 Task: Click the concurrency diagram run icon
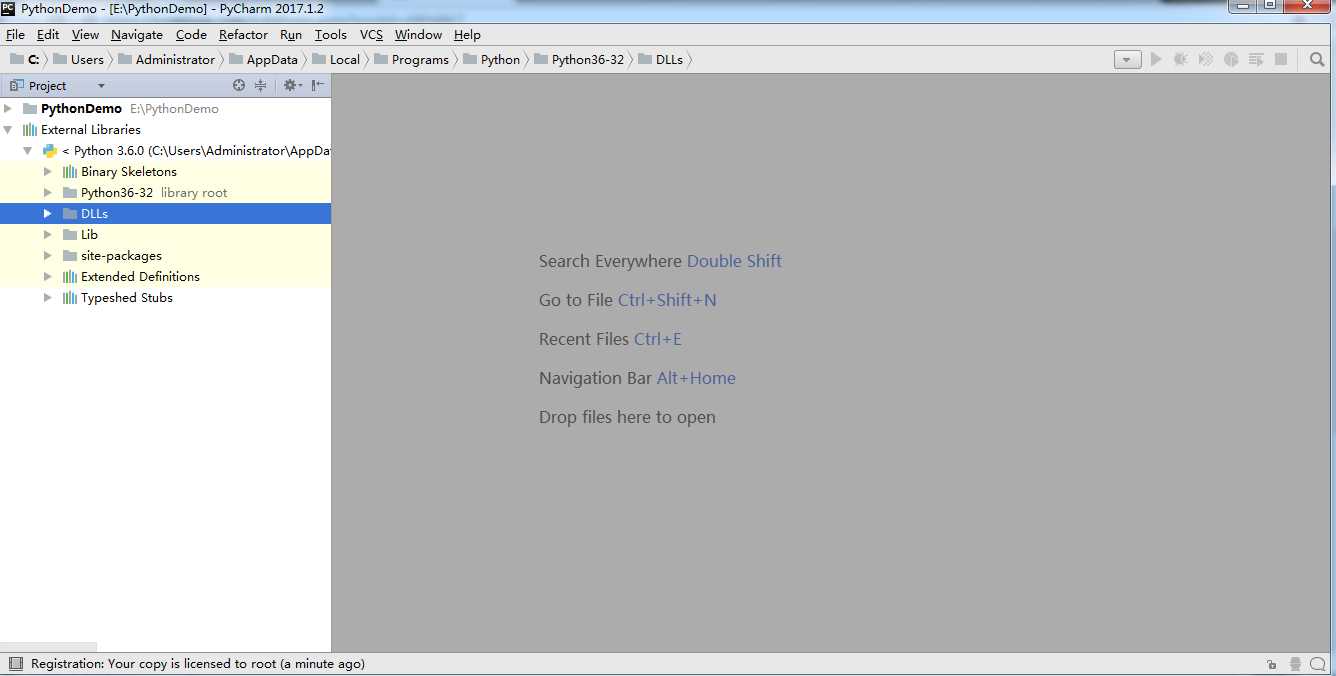(x=1256, y=60)
